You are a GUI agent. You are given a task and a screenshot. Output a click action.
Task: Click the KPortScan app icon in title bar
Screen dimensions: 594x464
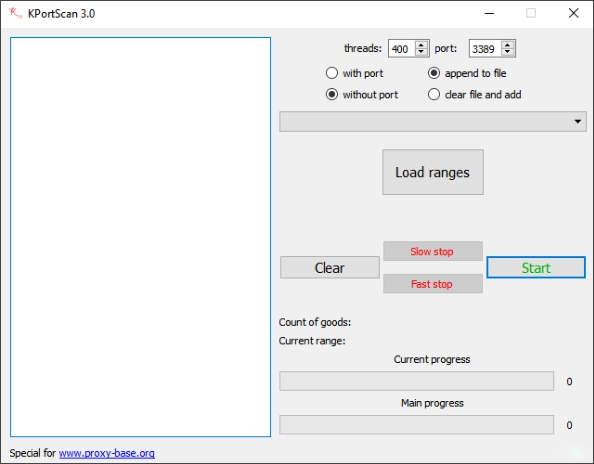click(x=16, y=13)
